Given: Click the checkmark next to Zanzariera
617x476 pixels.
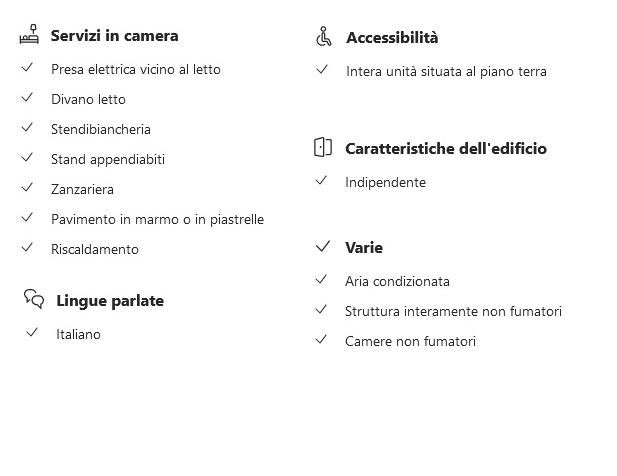Looking at the screenshot, I should (x=27, y=187).
